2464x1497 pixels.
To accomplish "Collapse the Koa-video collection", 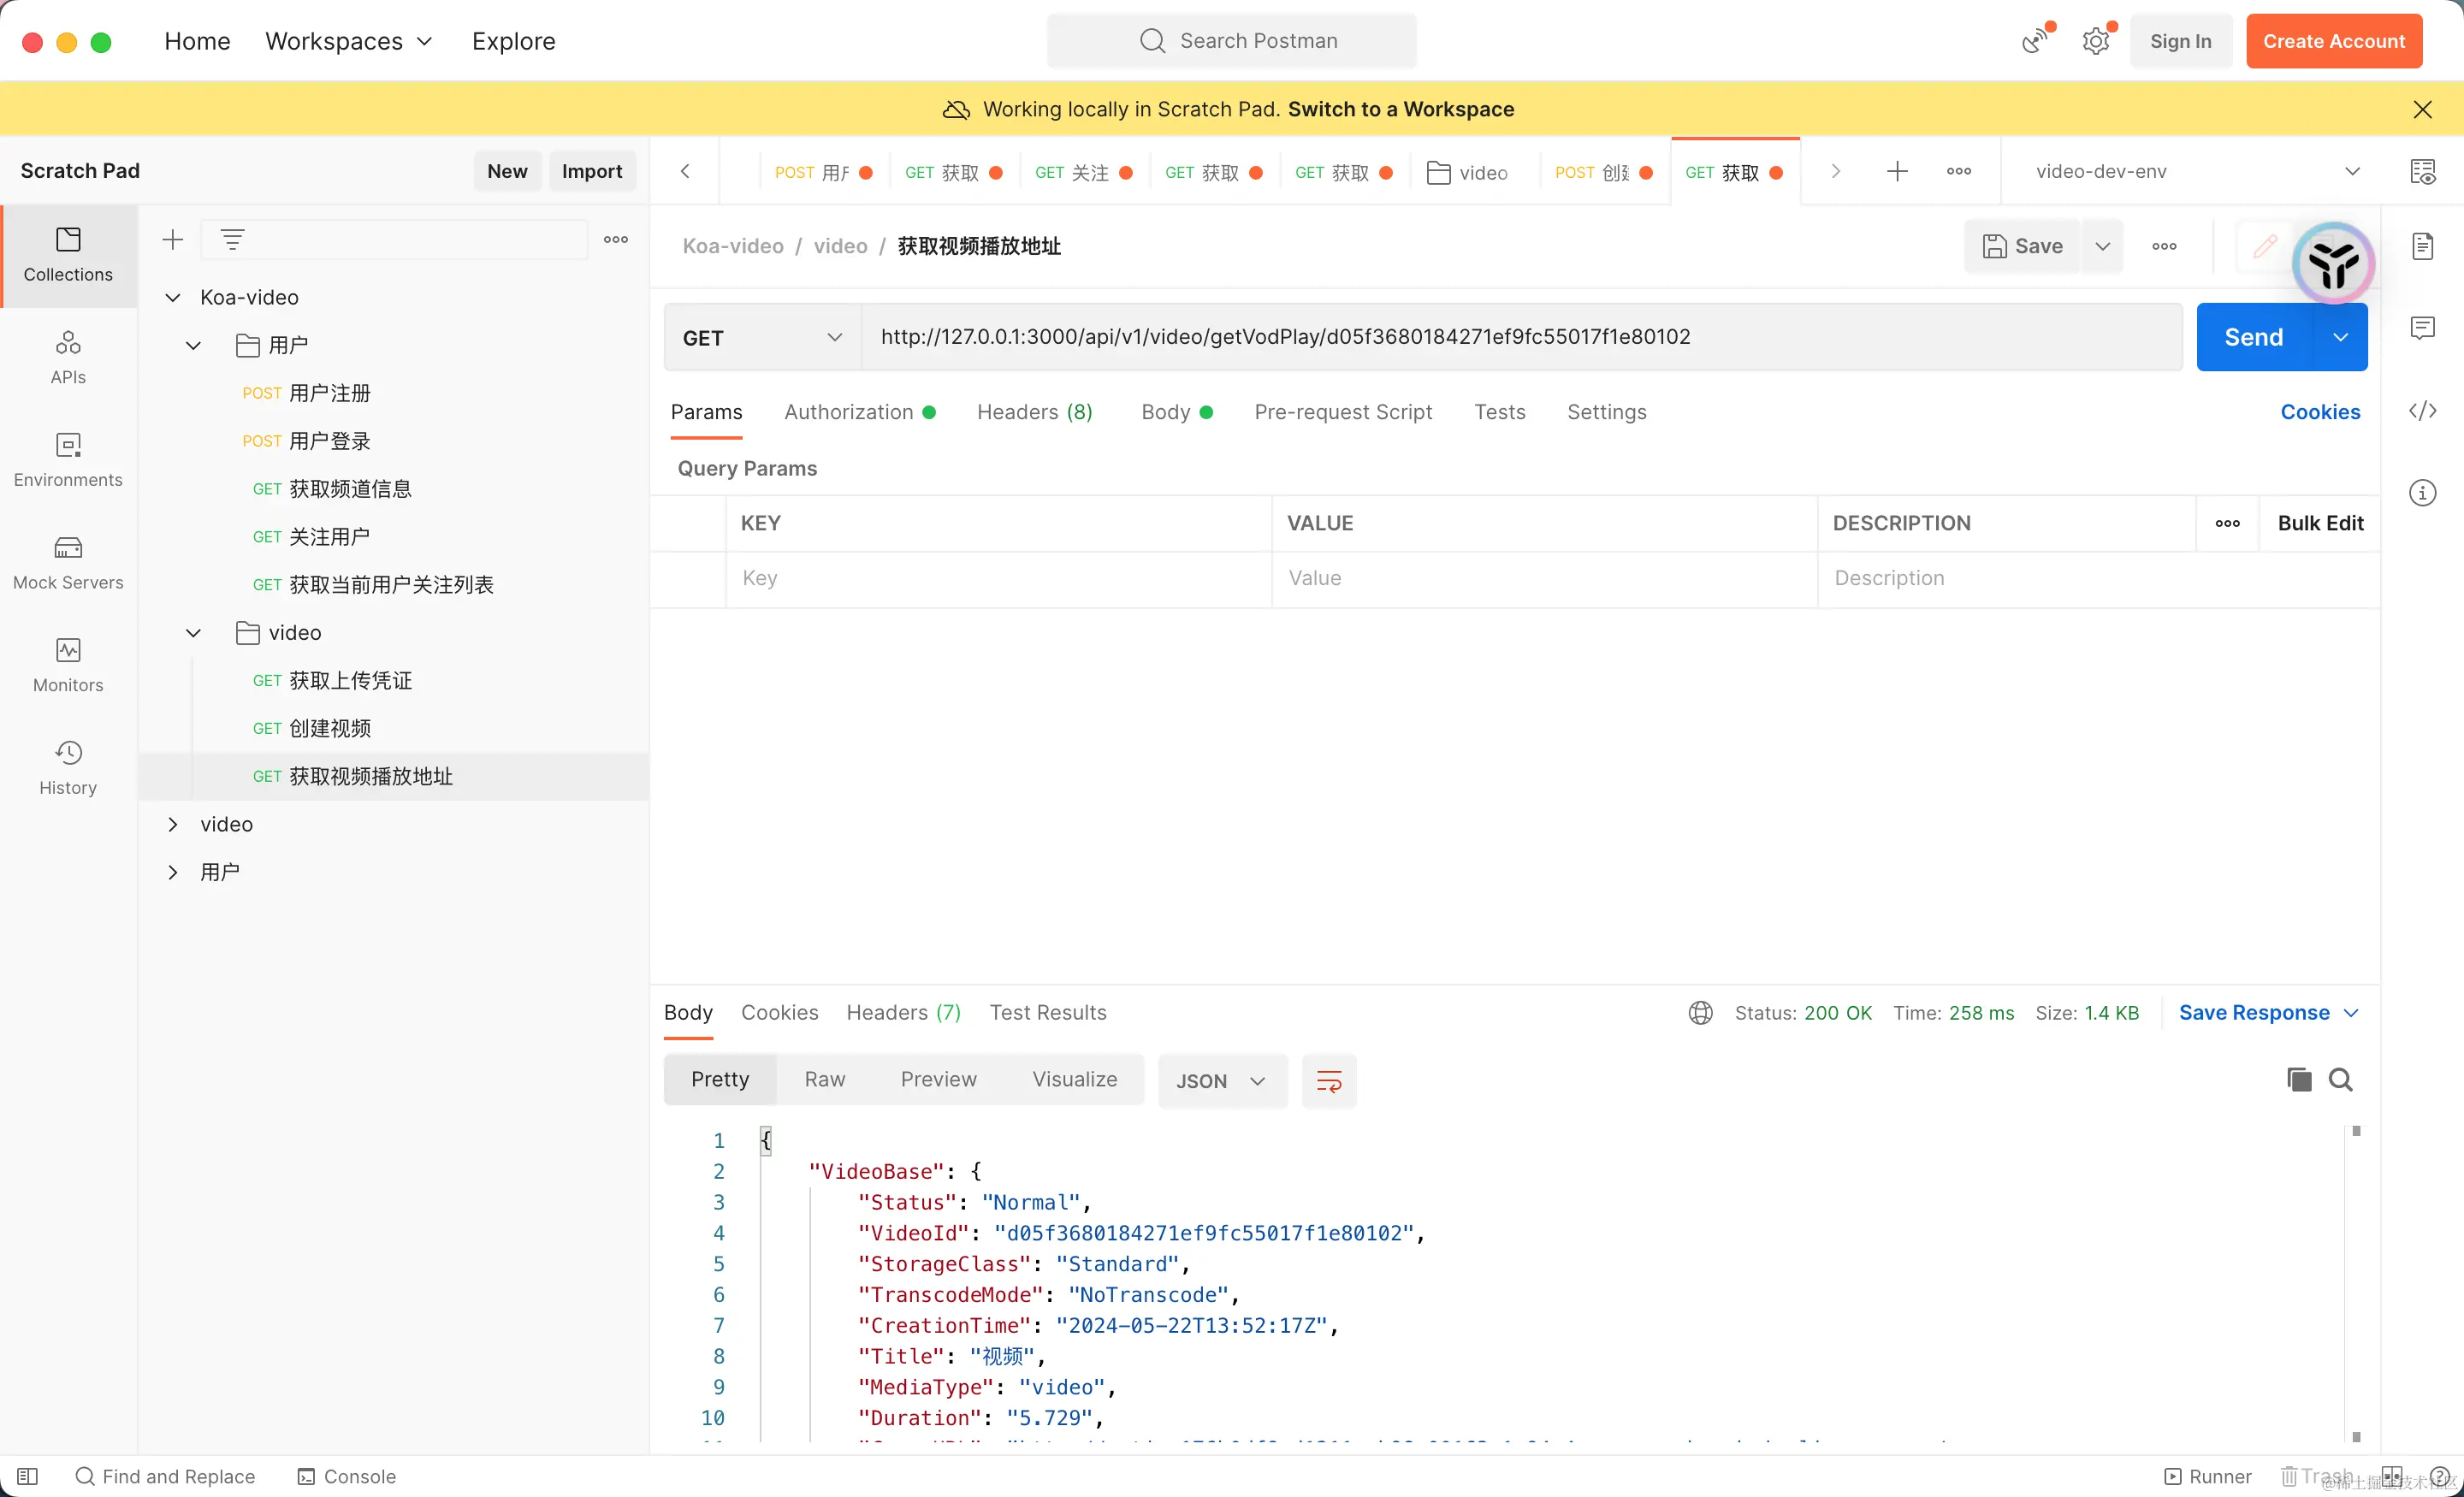I will (x=173, y=297).
